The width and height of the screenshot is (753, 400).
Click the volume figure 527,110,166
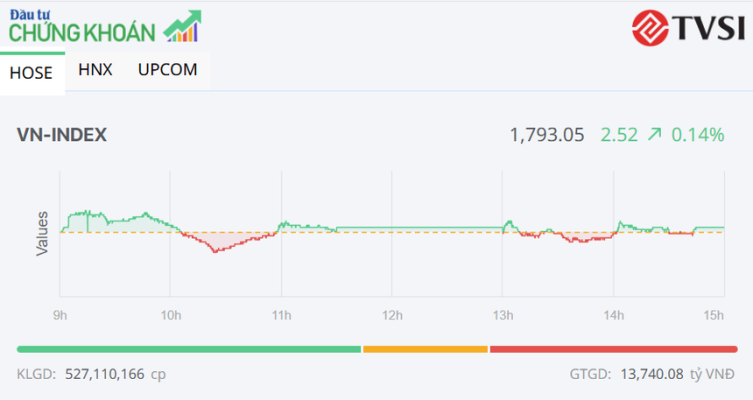(105, 374)
